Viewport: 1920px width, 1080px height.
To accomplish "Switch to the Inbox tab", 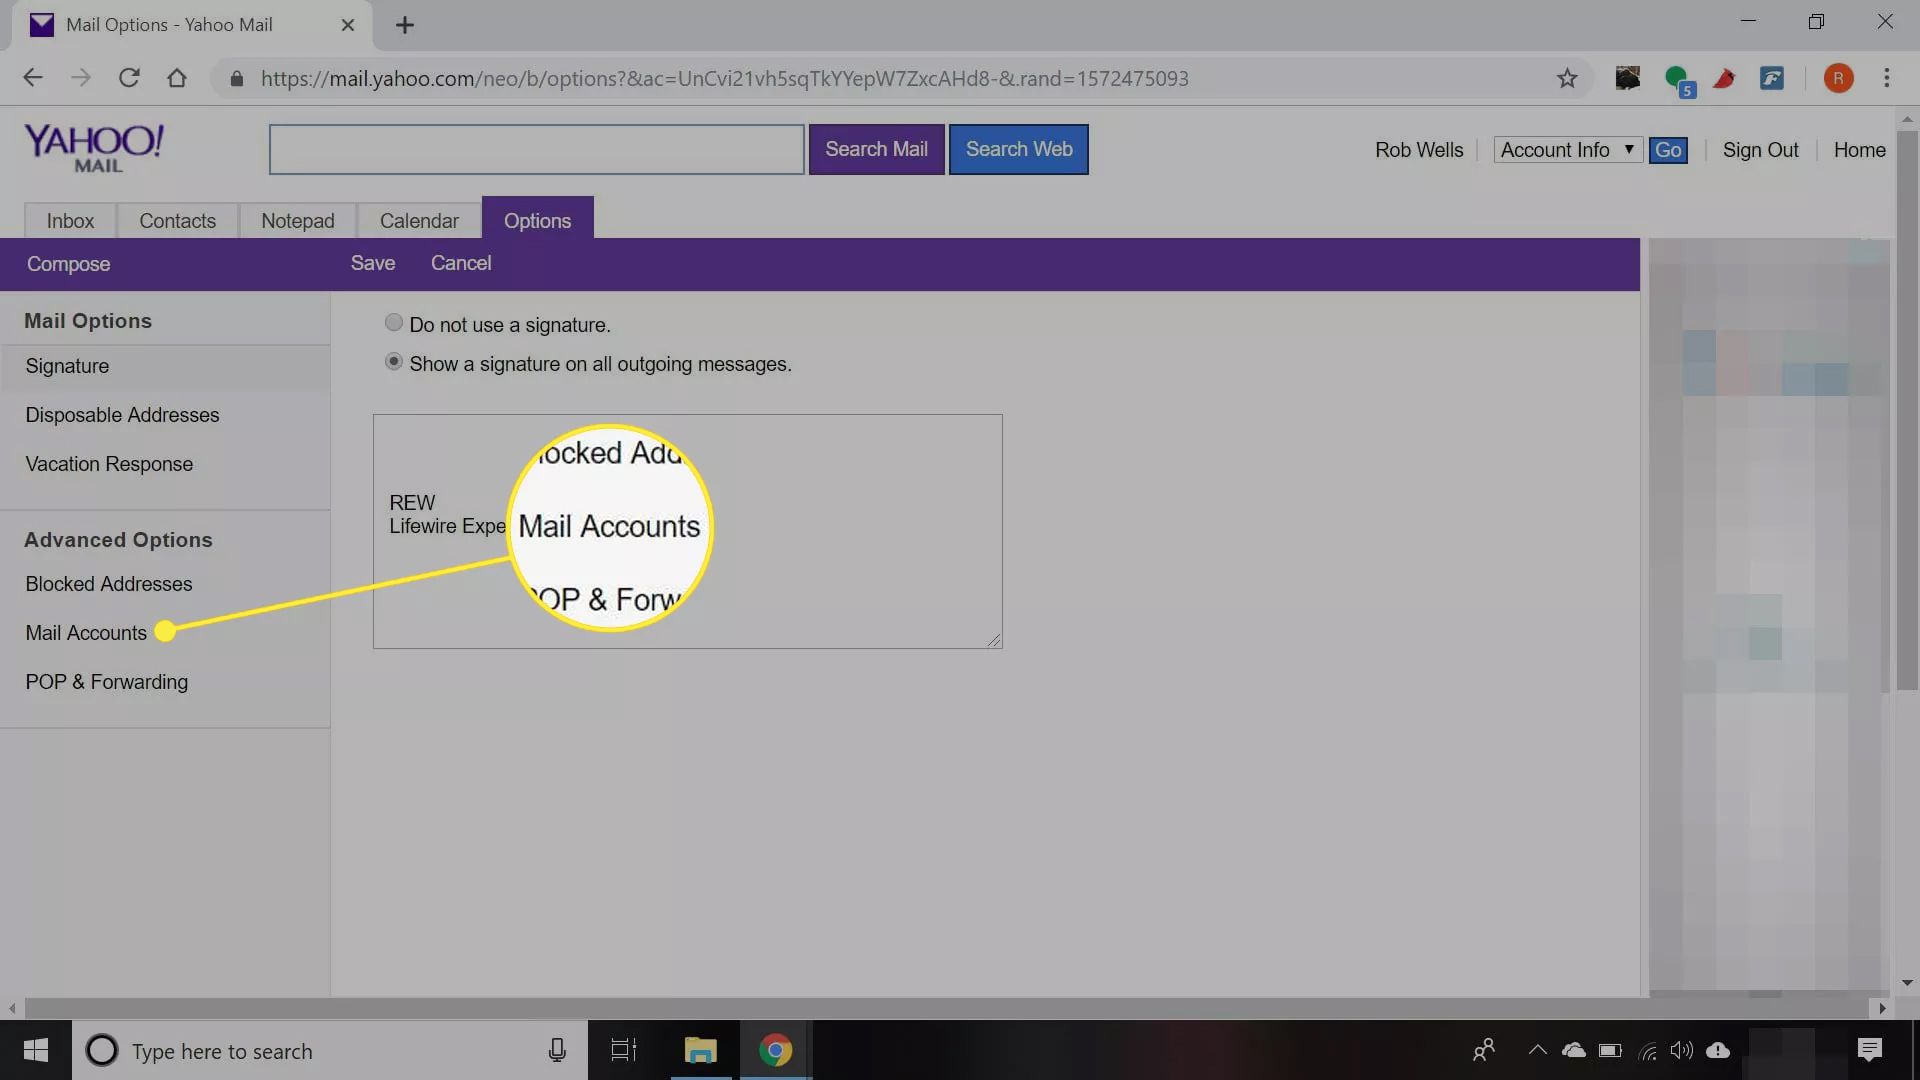I will click(70, 221).
